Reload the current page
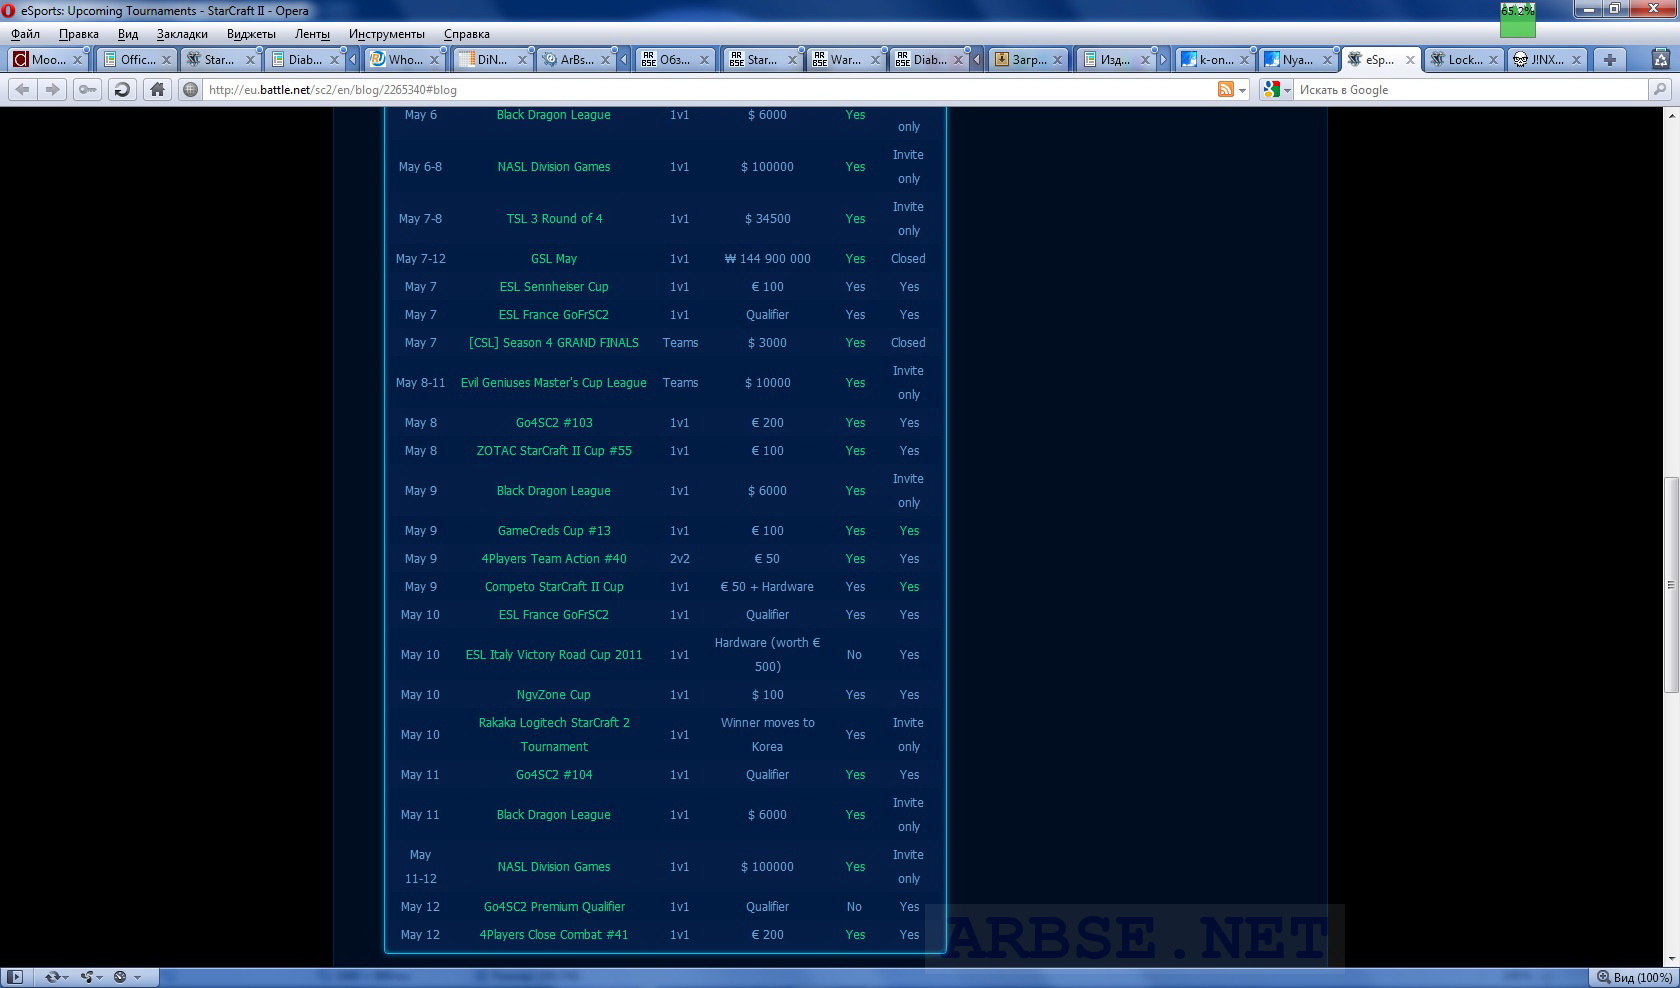Viewport: 1680px width, 988px height. [x=122, y=90]
